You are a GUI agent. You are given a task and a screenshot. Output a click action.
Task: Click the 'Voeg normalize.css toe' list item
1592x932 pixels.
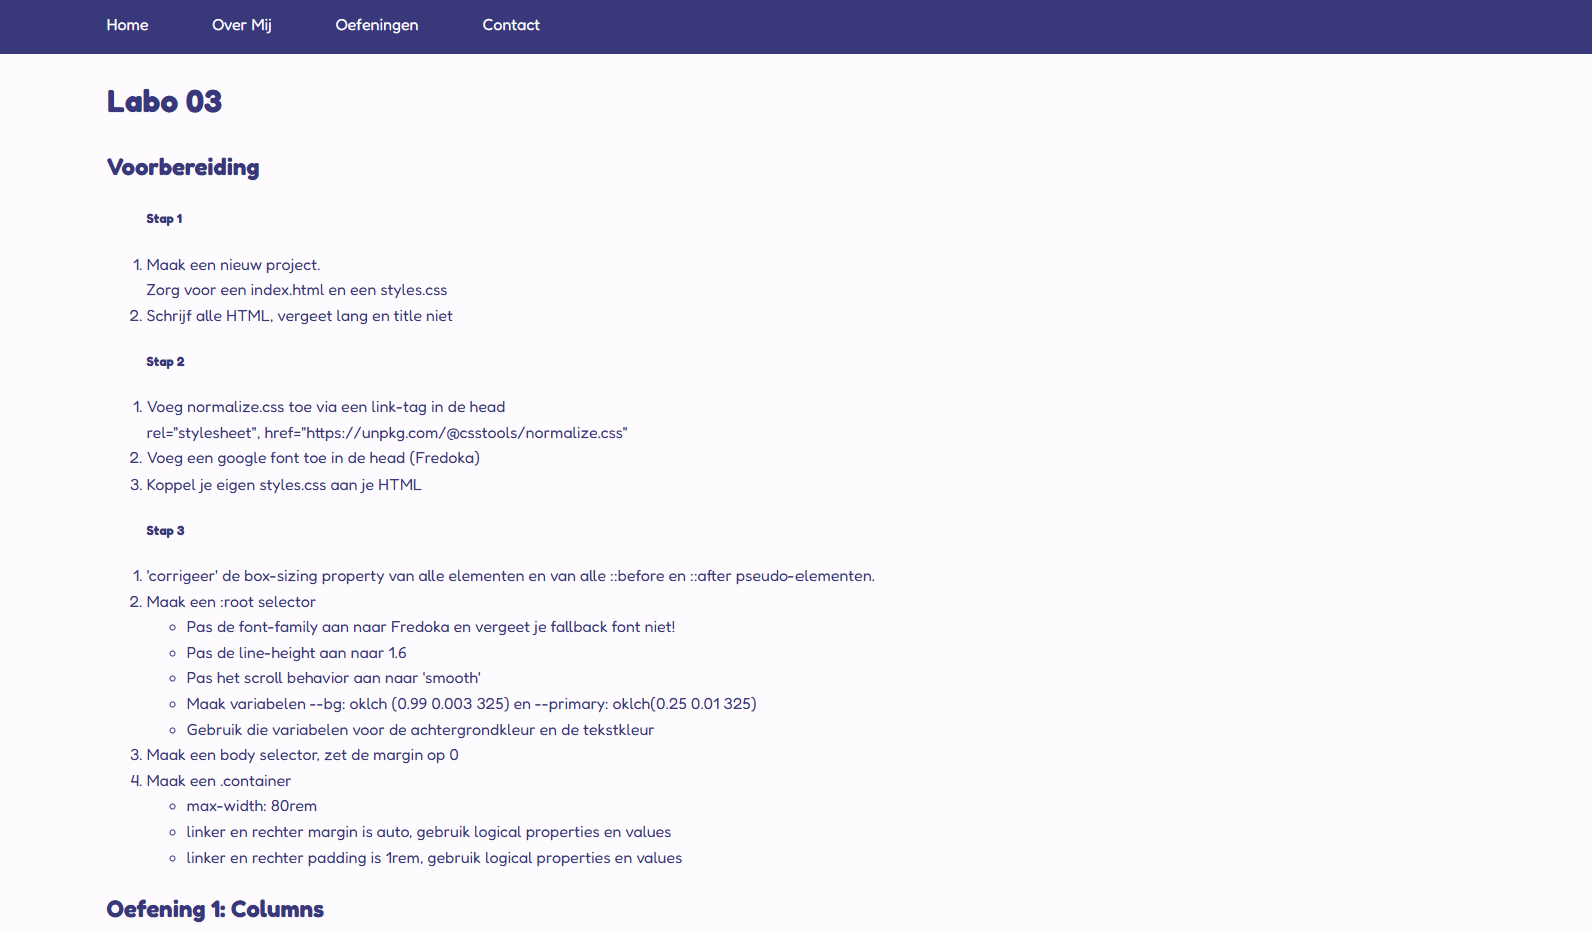pyautogui.click(x=326, y=407)
